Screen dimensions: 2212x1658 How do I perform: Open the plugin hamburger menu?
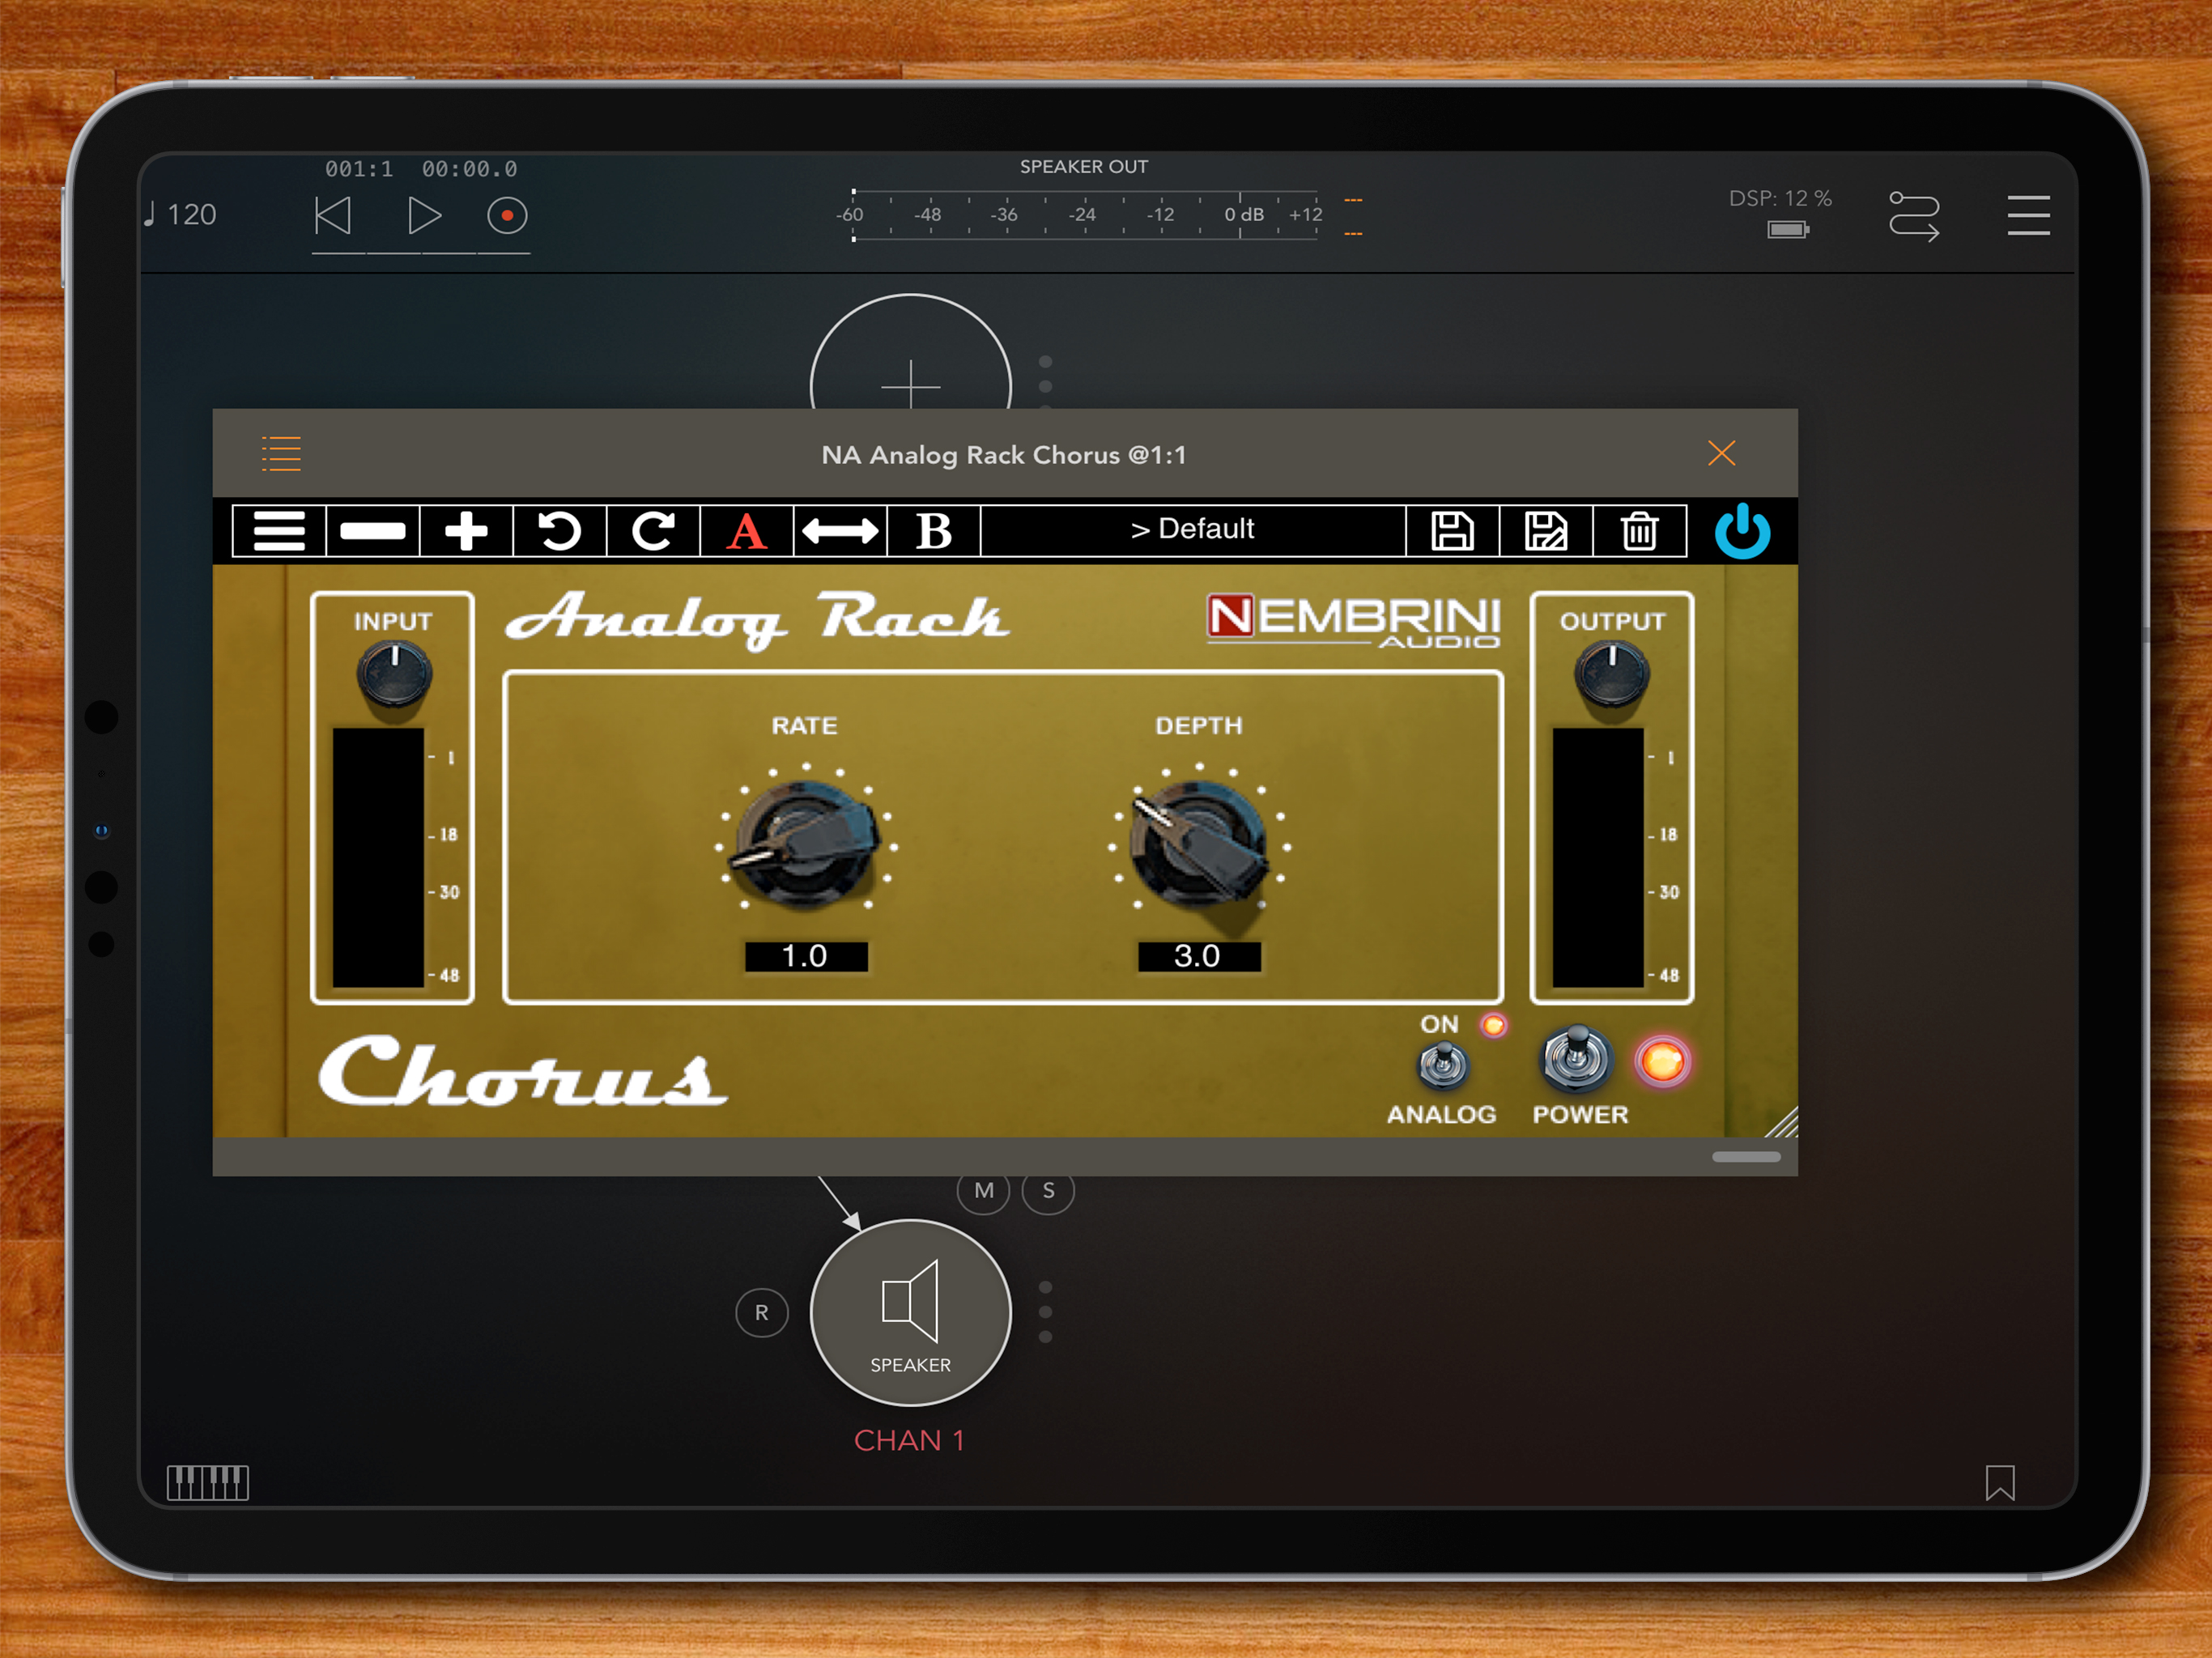click(279, 530)
